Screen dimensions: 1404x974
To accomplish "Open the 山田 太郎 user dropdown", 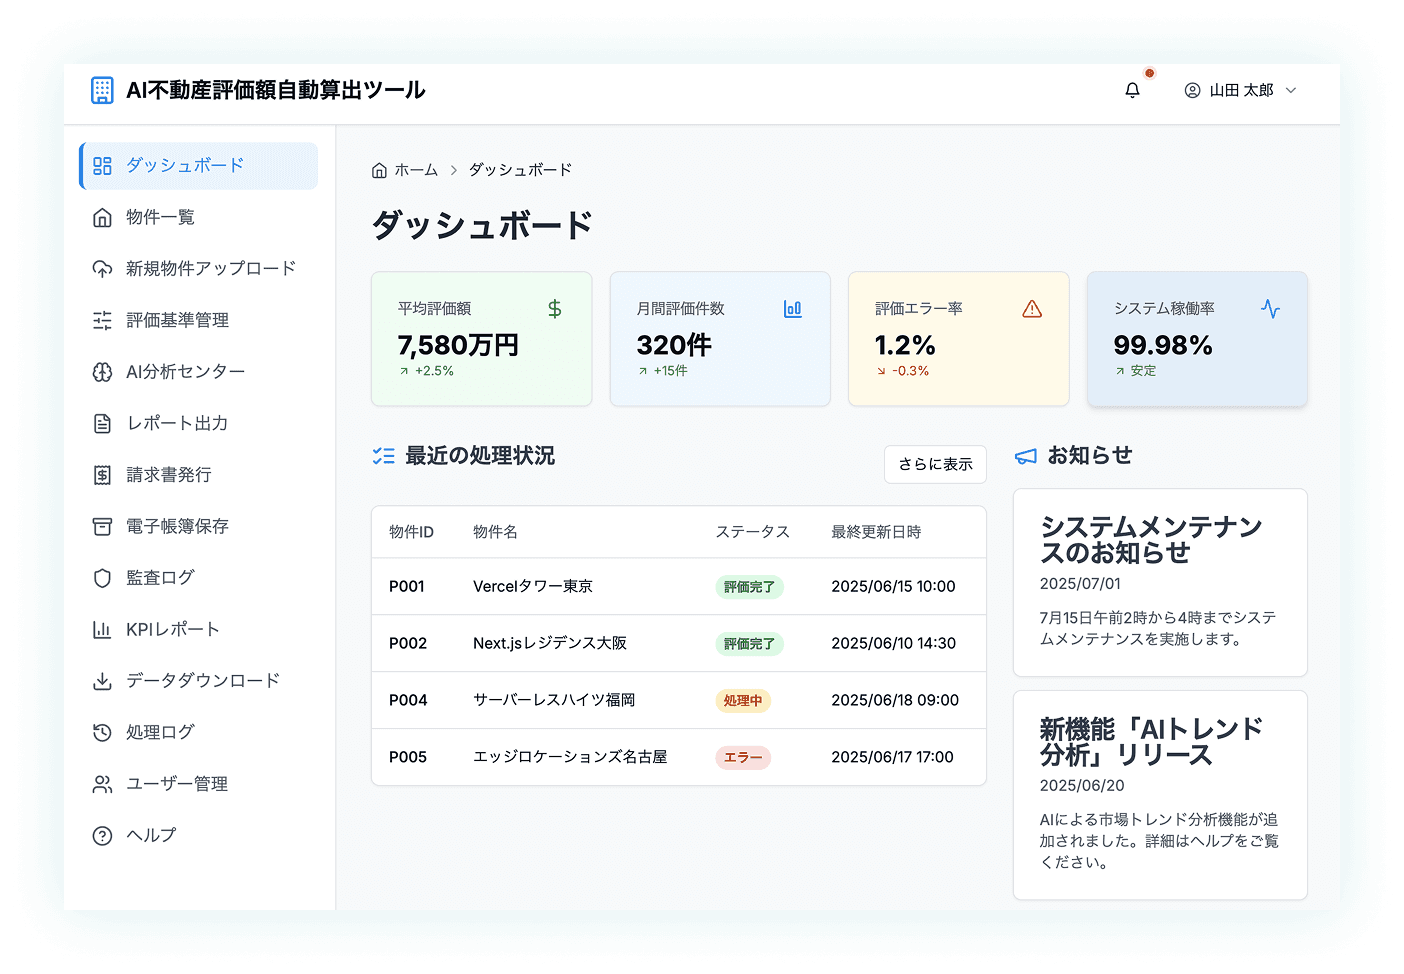I will [x=1240, y=90].
